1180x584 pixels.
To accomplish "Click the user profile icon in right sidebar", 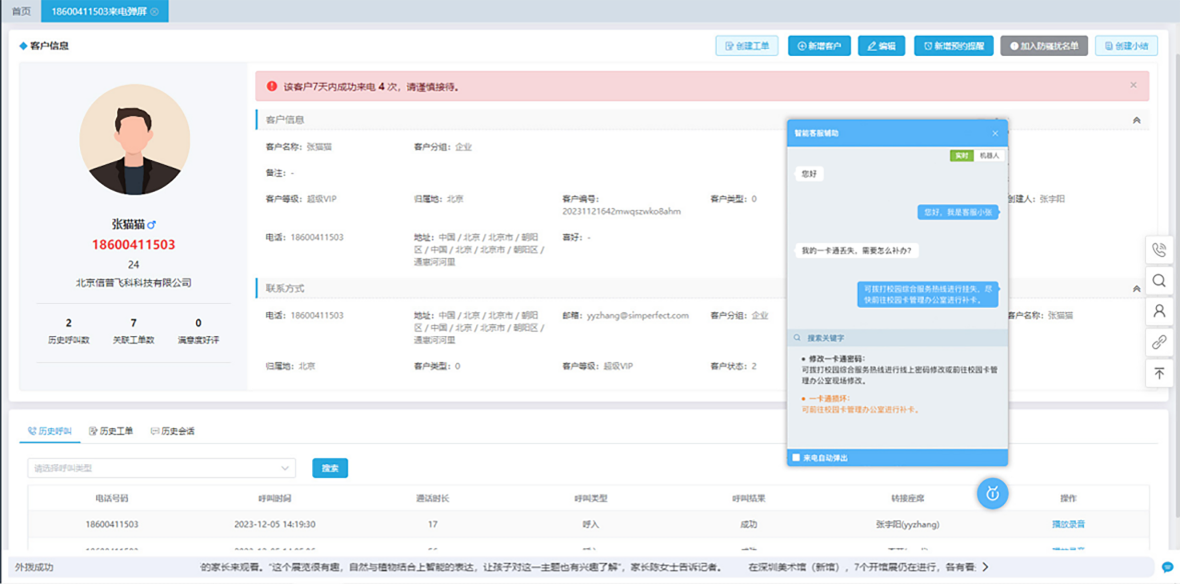I will 1159,311.
